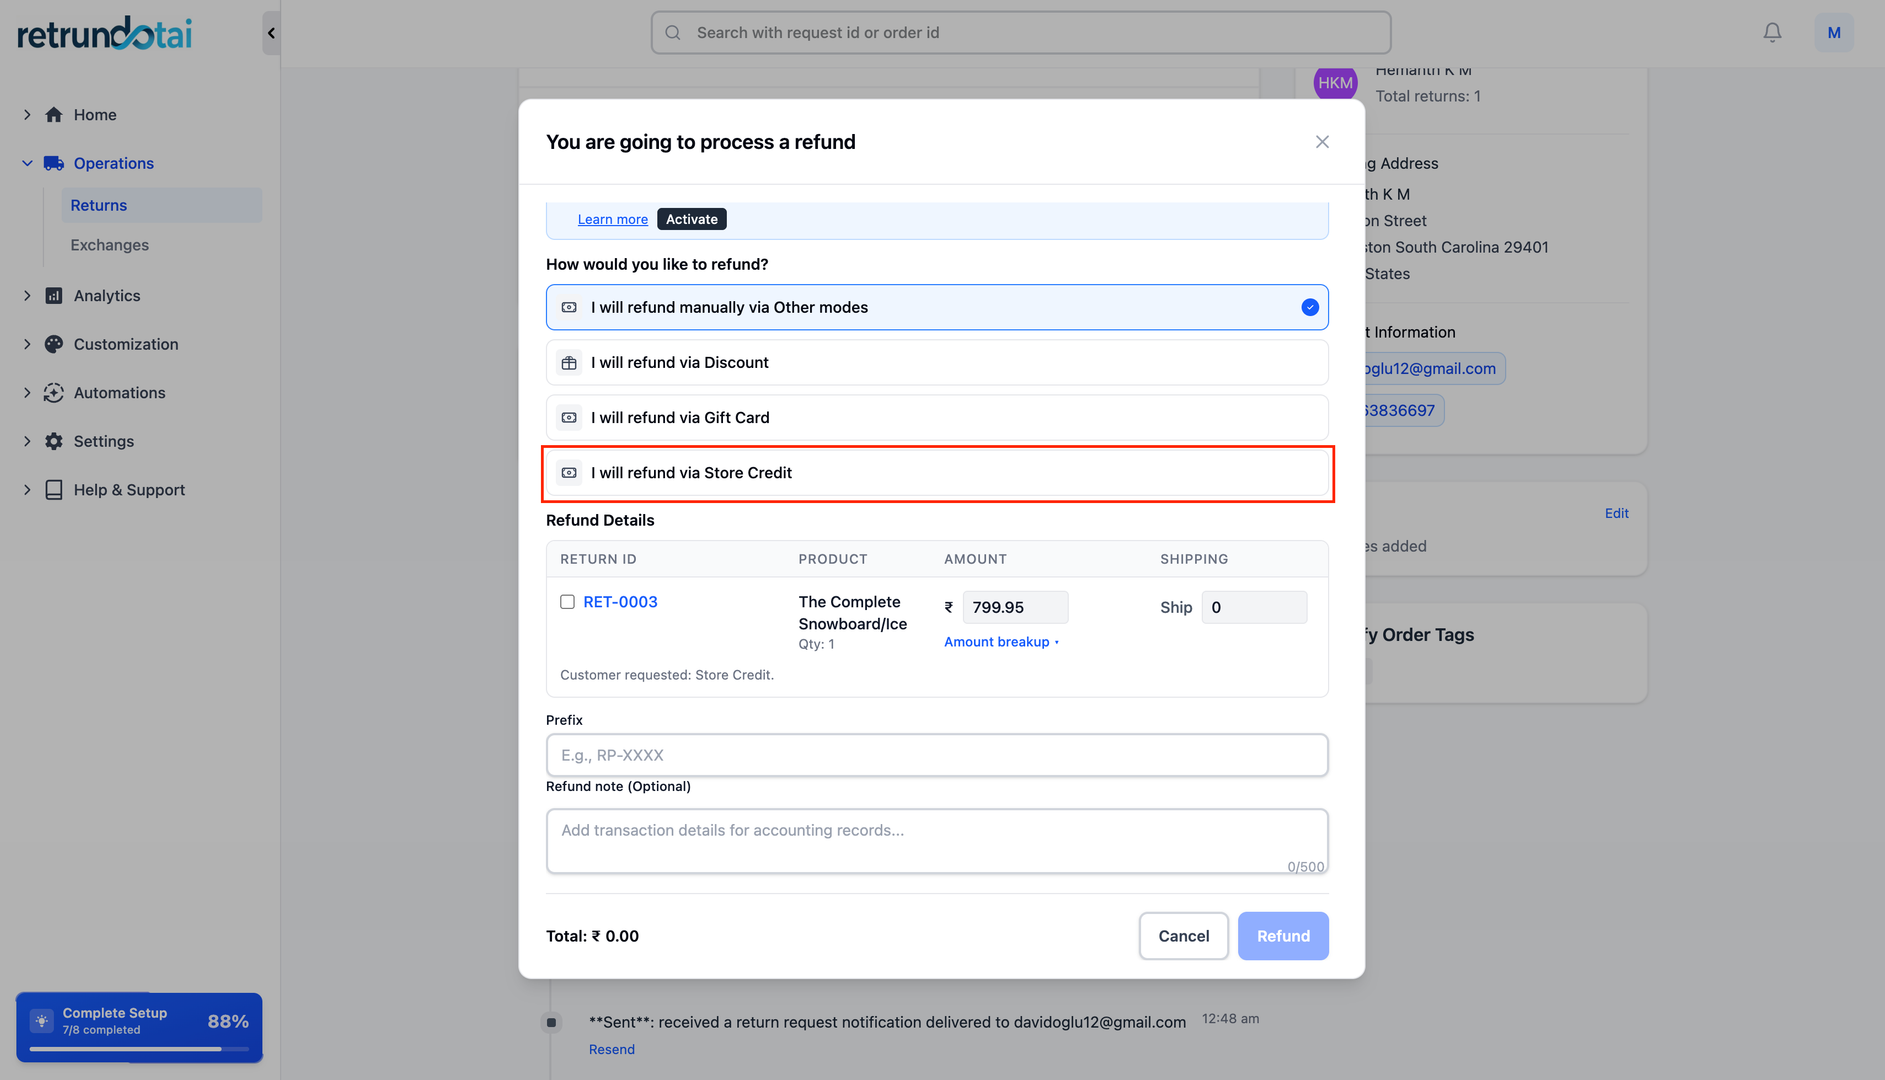
Task: Click the Analytics chart icon
Action: point(54,296)
